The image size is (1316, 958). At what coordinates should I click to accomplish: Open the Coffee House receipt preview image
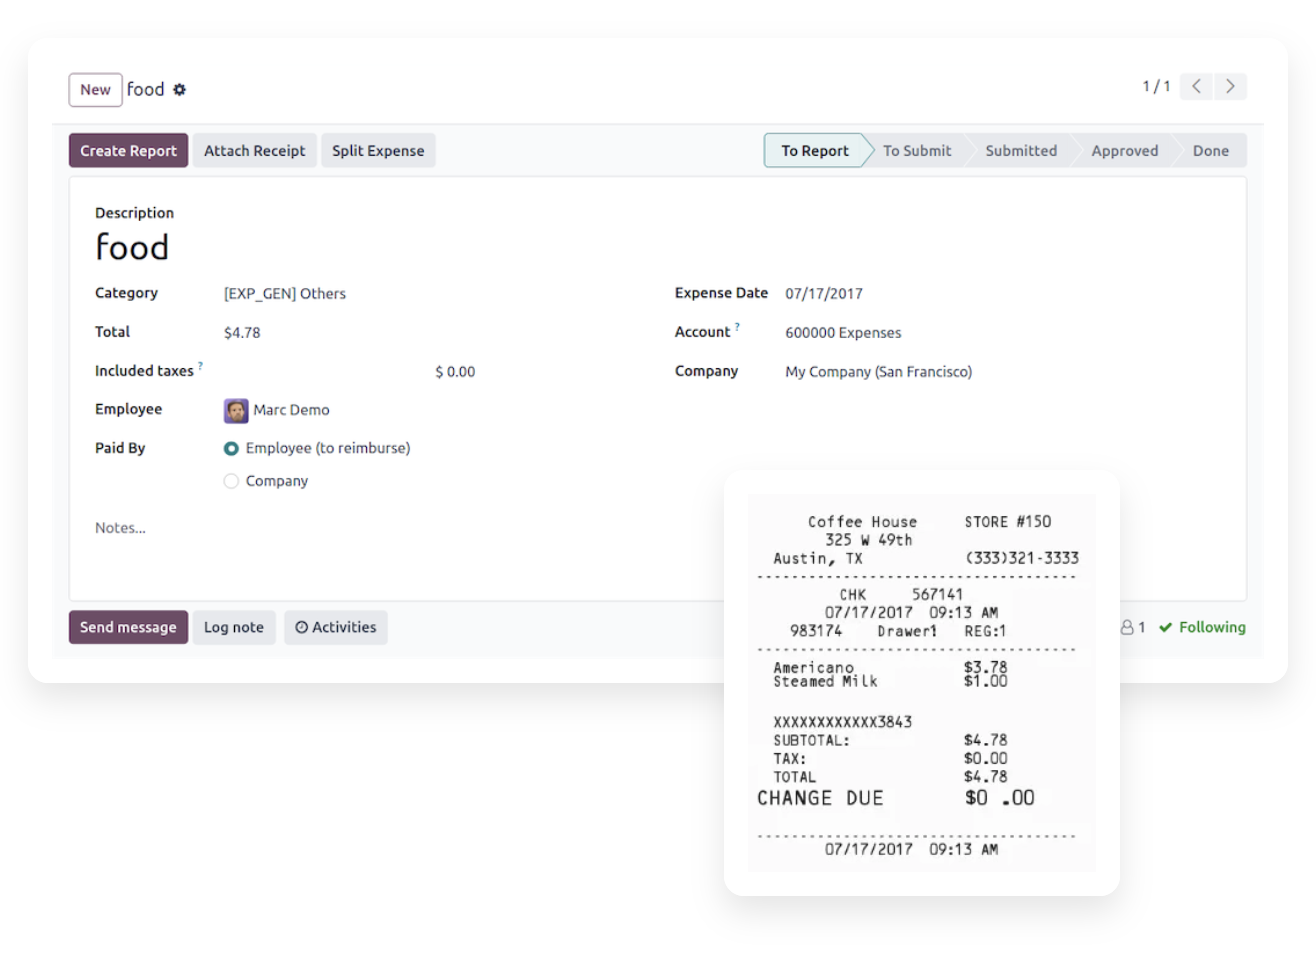point(921,683)
